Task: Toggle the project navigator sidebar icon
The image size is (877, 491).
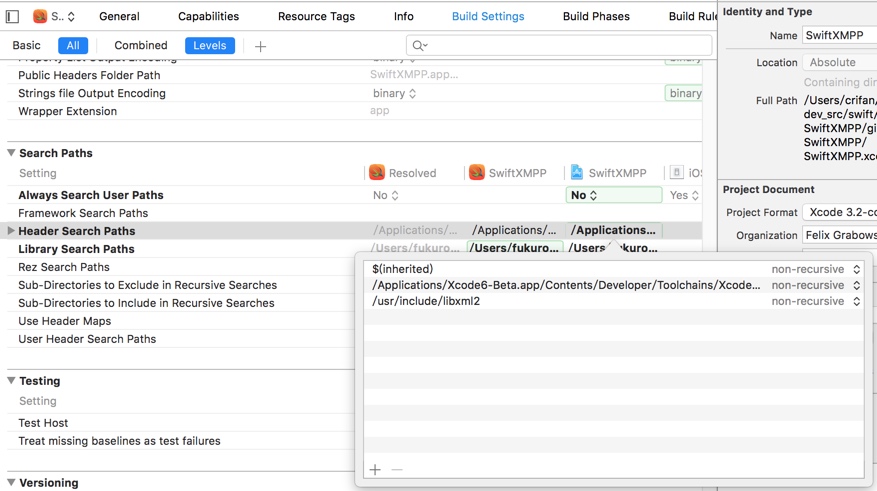Action: click(x=12, y=16)
